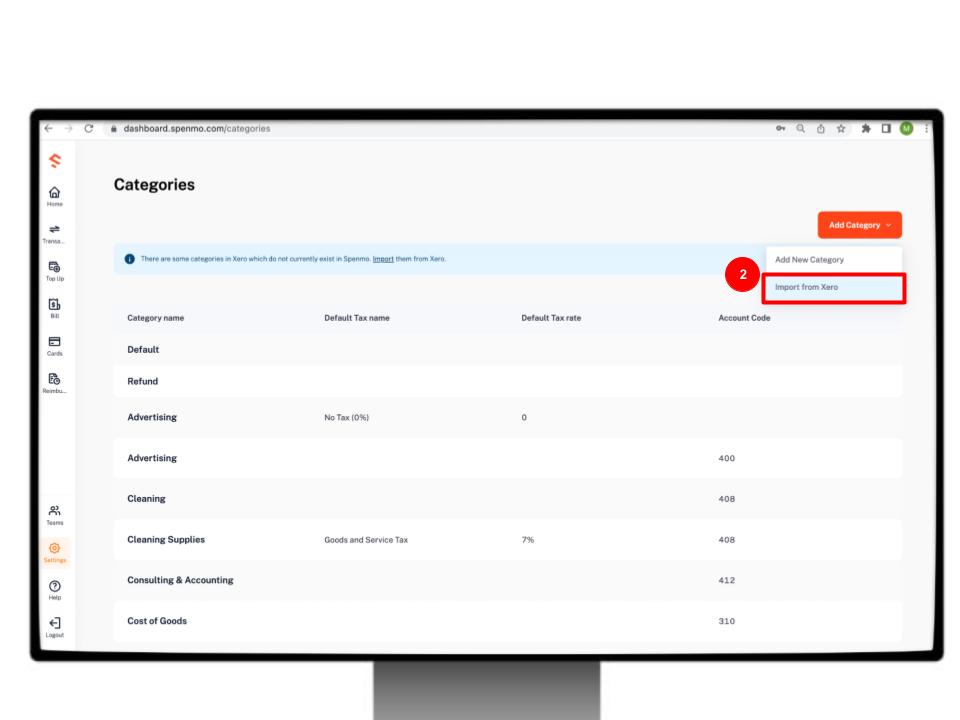Viewport: 960px width, 720px height.
Task: Click the share page icon
Action: (x=821, y=129)
